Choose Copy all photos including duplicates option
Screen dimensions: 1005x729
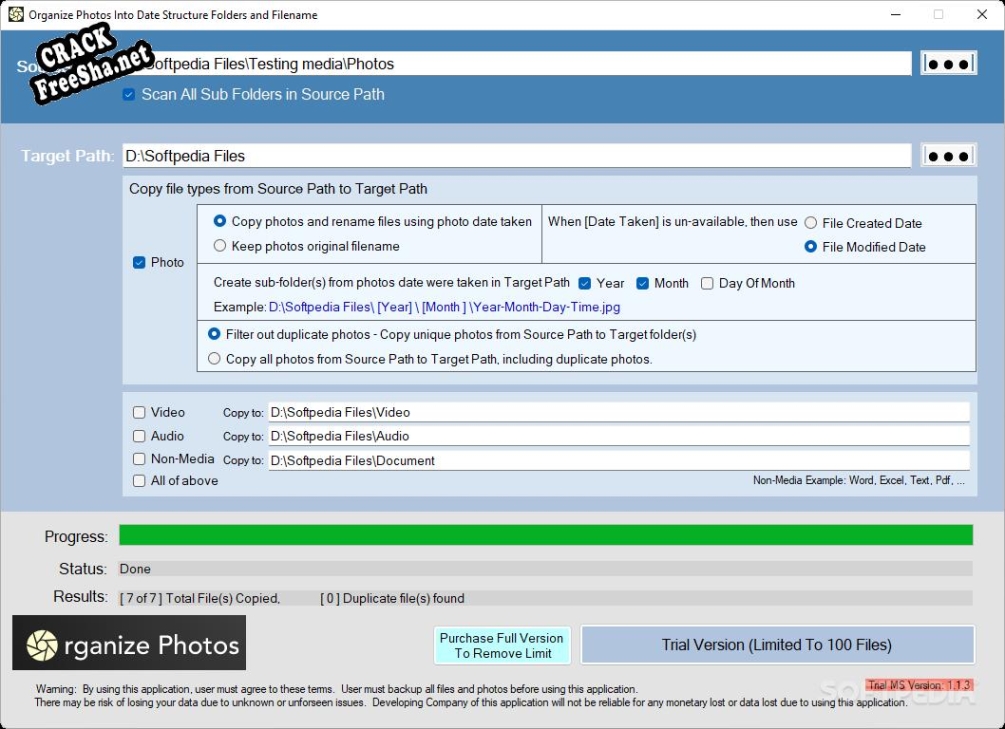pyautogui.click(x=214, y=359)
